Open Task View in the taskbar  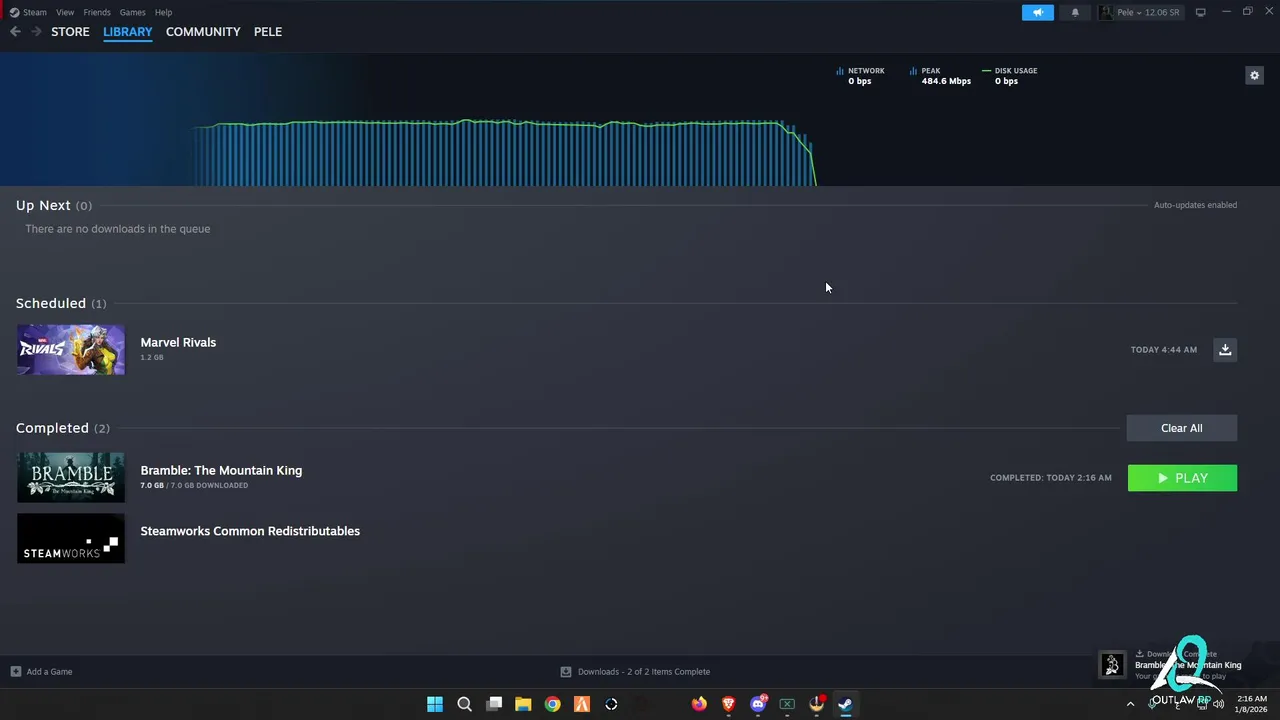click(x=494, y=704)
